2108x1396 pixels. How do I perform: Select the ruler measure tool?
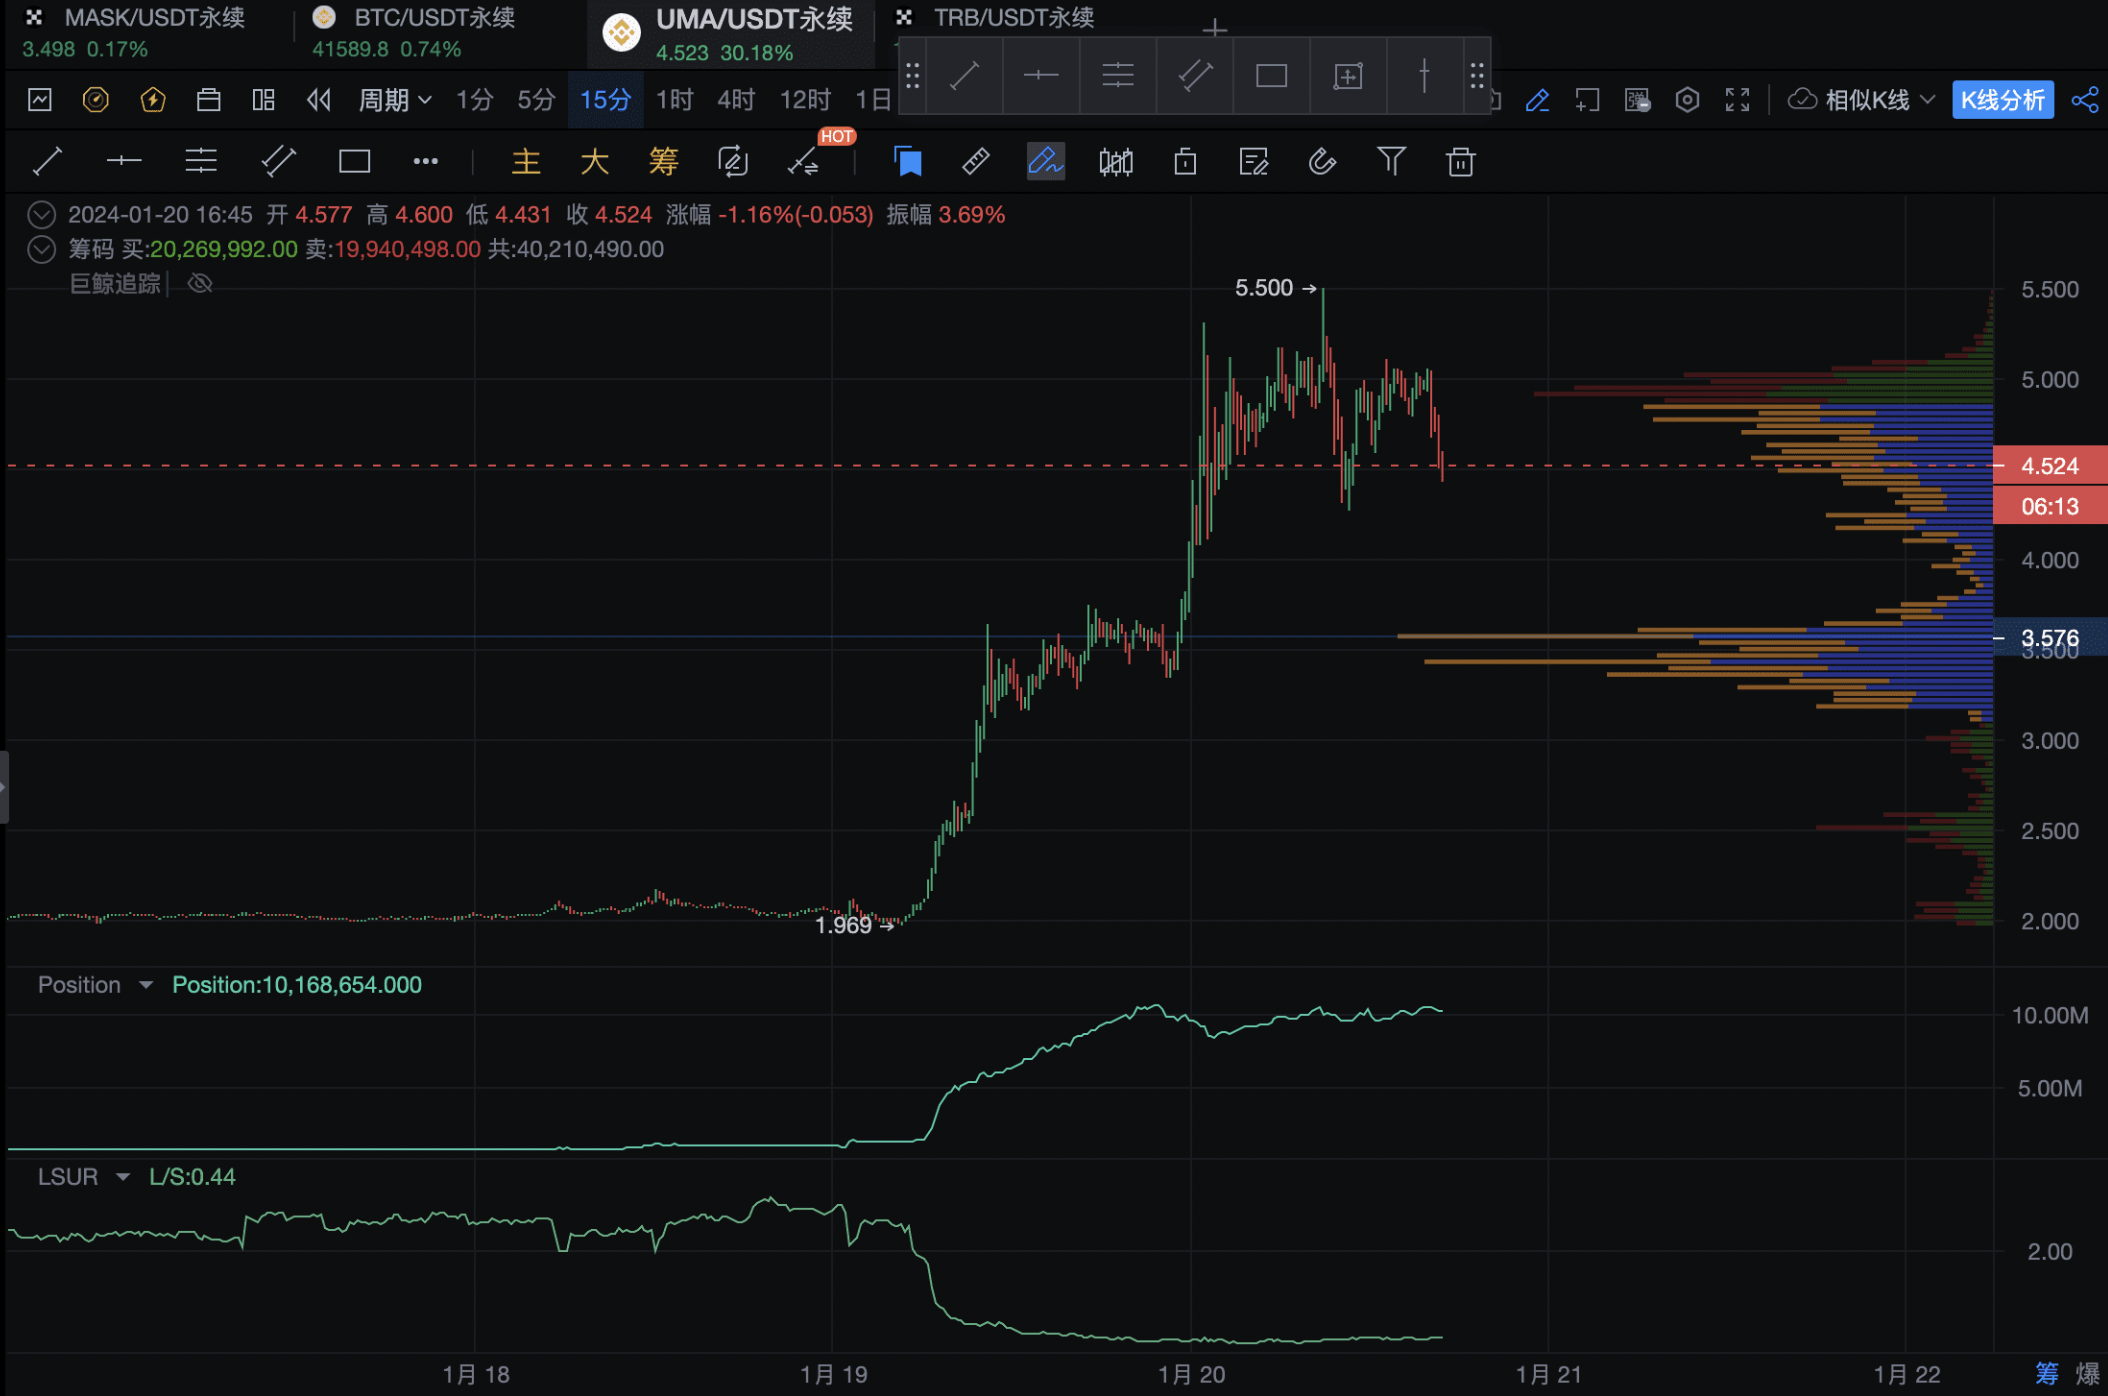click(976, 161)
